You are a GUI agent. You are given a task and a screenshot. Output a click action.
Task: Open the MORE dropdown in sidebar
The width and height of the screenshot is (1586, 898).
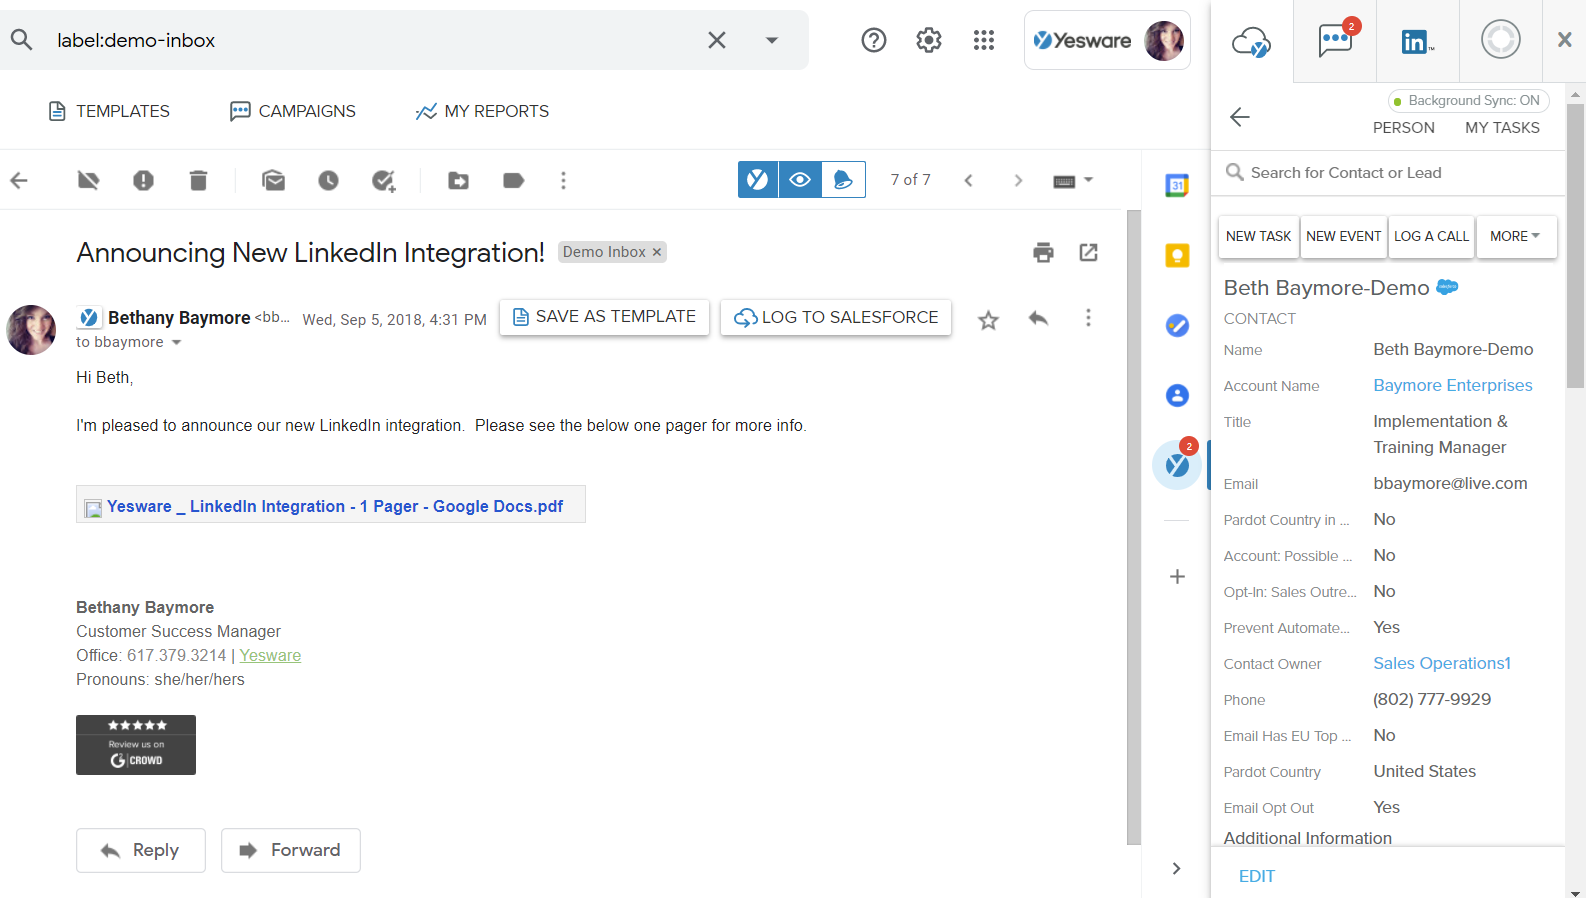point(1515,237)
